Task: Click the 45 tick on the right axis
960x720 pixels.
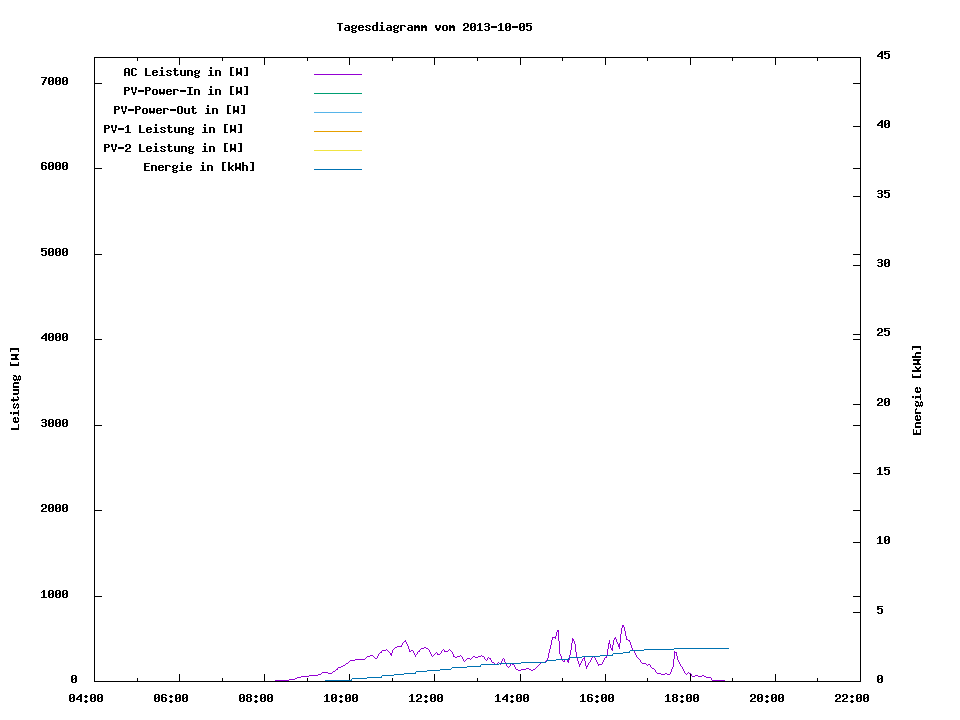Action: pos(883,55)
